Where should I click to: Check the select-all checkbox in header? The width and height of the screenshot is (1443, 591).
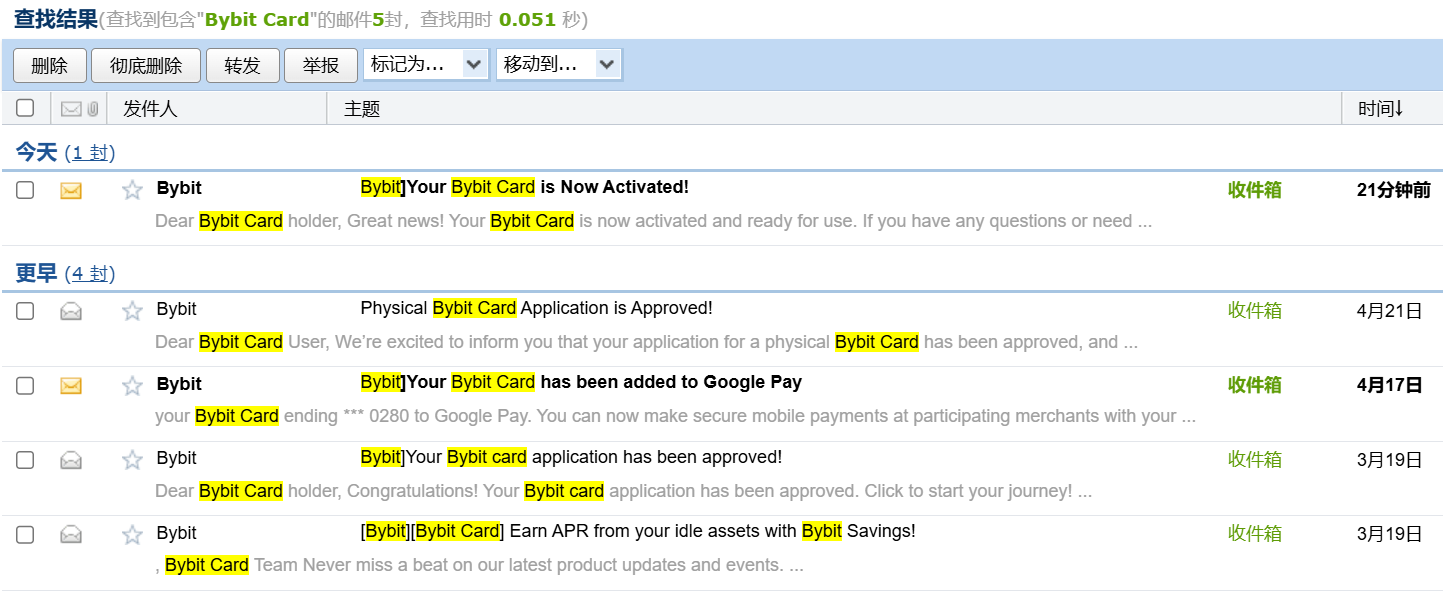[25, 108]
